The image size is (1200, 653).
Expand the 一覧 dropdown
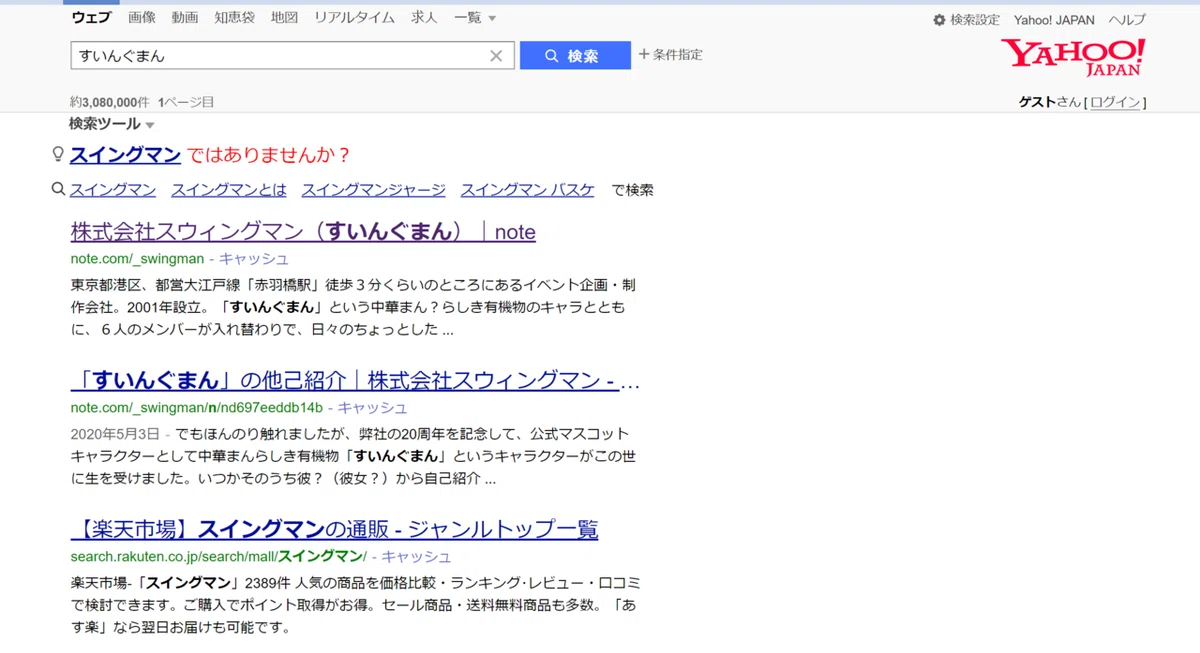click(475, 18)
